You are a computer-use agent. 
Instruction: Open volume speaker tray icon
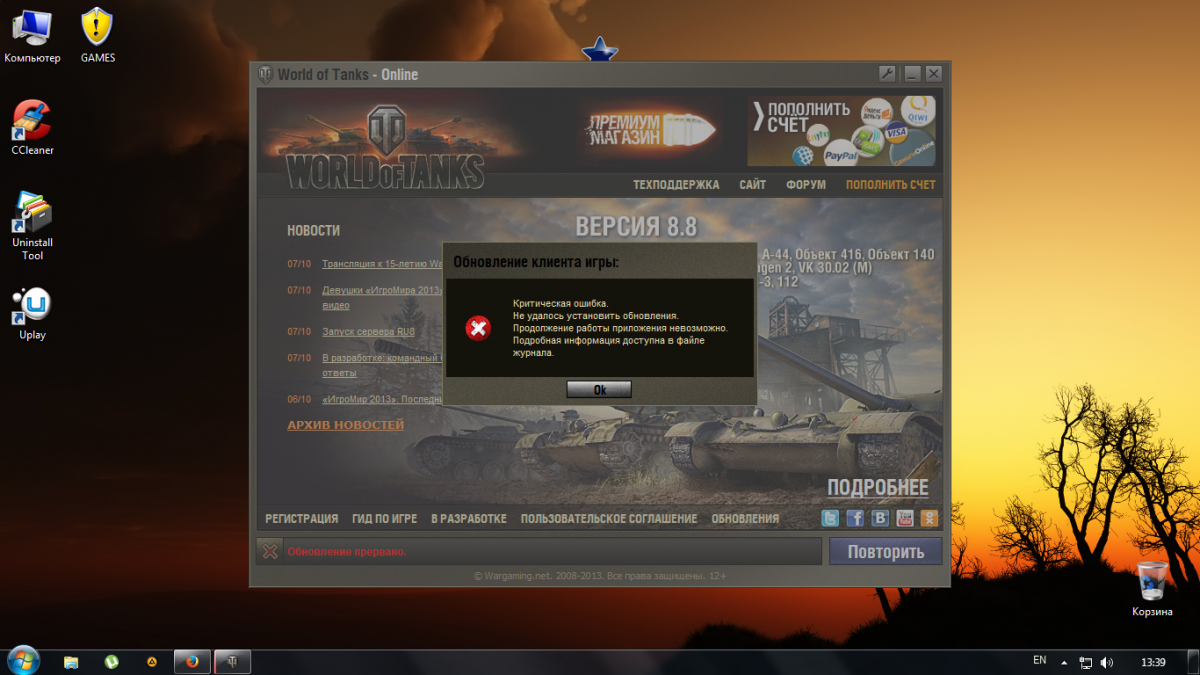1107,662
